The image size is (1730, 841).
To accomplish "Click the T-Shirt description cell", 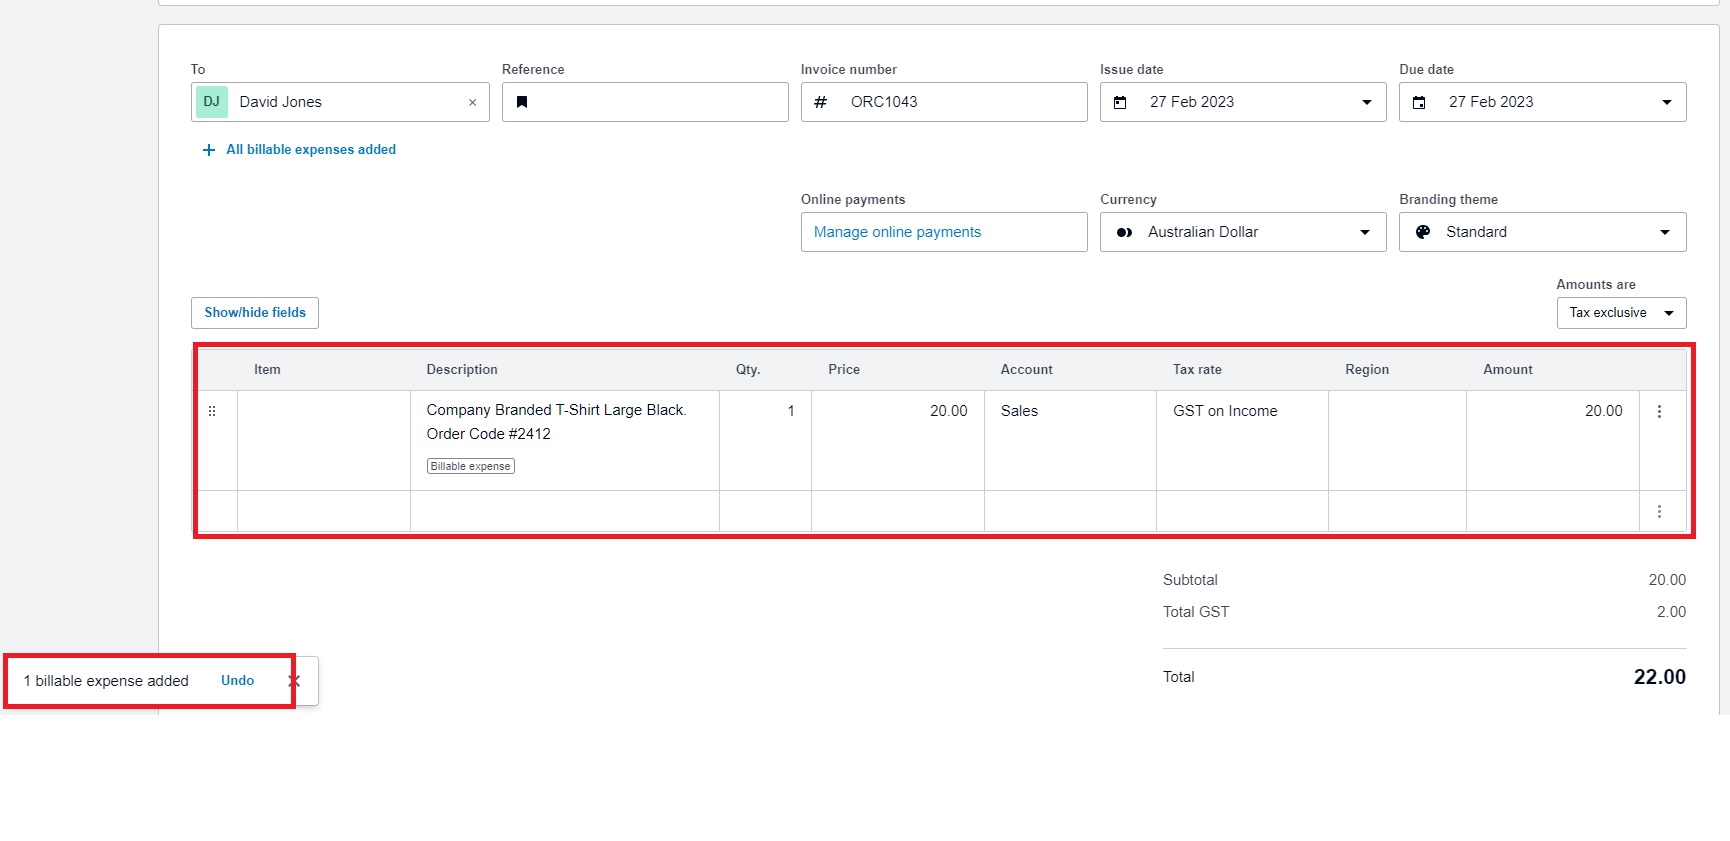I will click(x=565, y=440).
